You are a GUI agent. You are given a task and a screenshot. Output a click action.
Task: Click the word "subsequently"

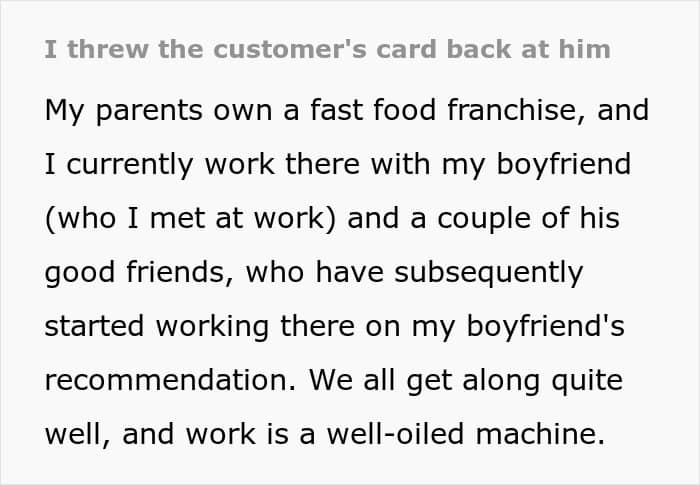pos(489,273)
